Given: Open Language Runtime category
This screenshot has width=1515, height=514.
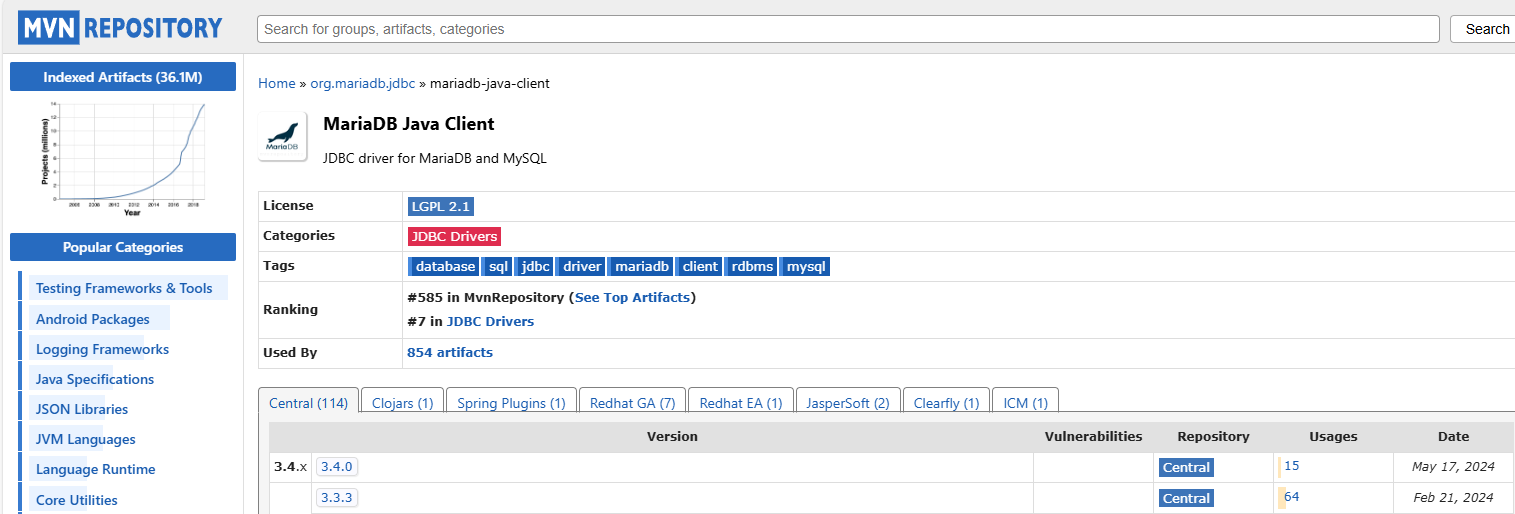Looking at the screenshot, I should (95, 469).
